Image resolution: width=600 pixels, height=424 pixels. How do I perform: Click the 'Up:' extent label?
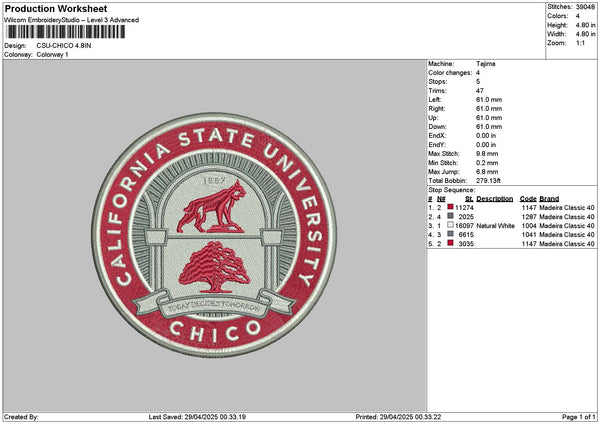click(433, 118)
